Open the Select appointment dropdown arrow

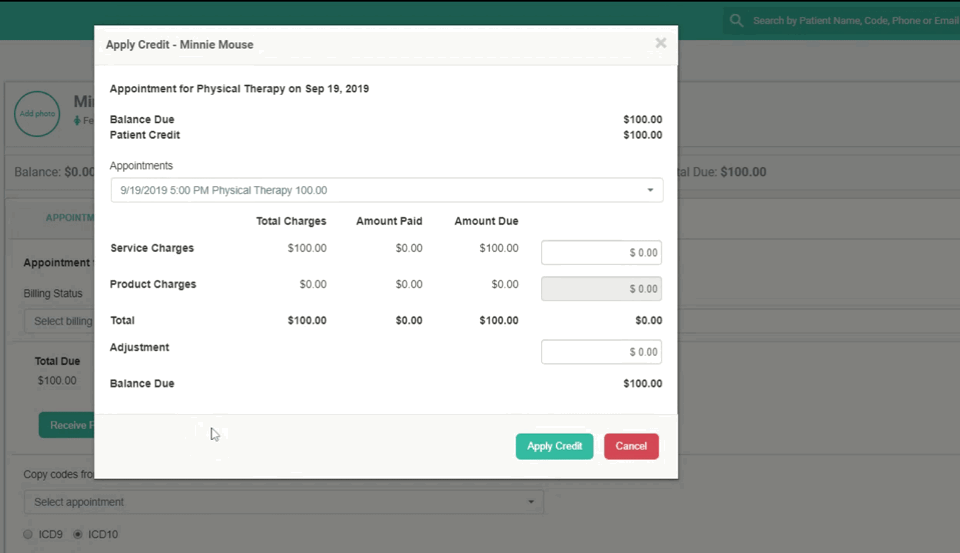coord(531,502)
